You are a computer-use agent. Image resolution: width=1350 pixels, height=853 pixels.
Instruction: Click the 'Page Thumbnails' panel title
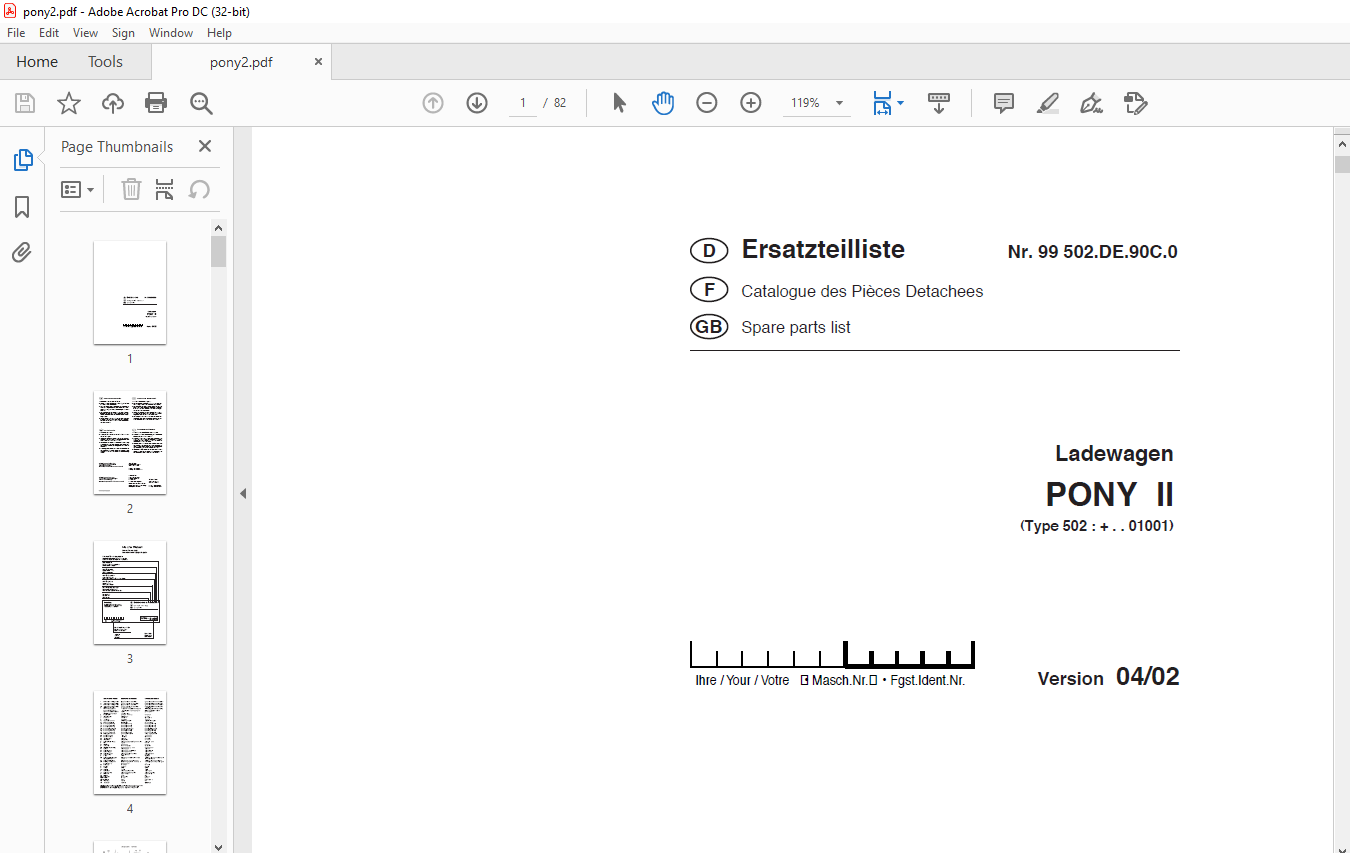pos(117,146)
